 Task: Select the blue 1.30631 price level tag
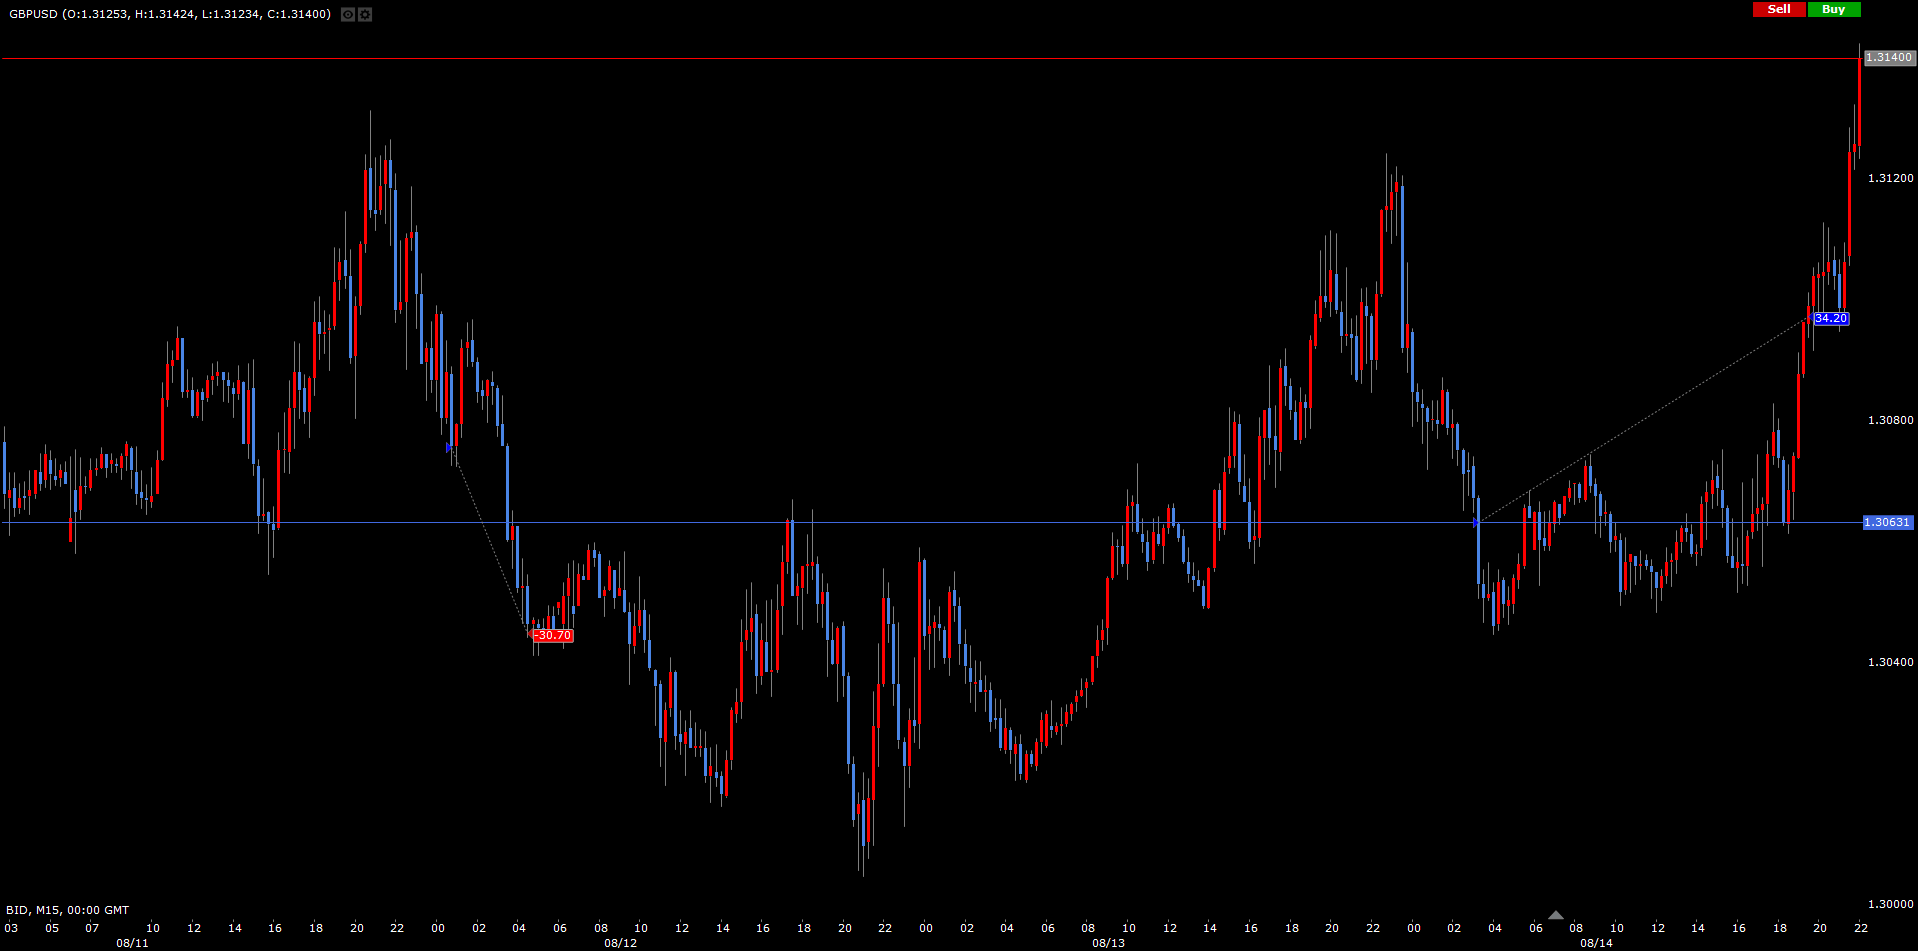point(1887,522)
